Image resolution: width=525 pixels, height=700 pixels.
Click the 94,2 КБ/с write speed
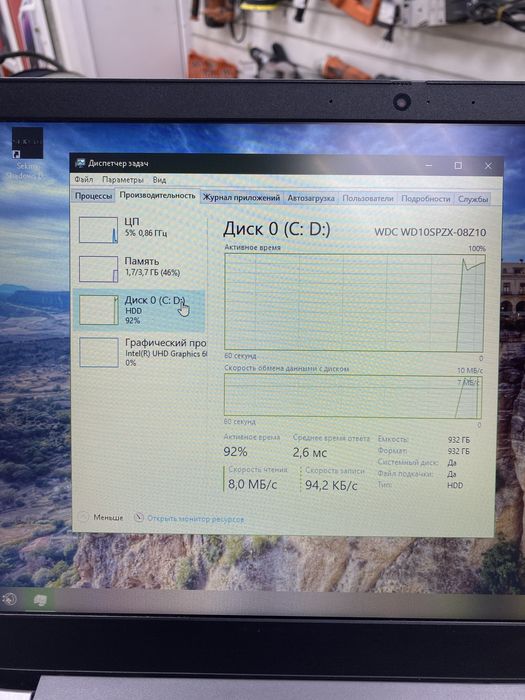tap(331, 486)
